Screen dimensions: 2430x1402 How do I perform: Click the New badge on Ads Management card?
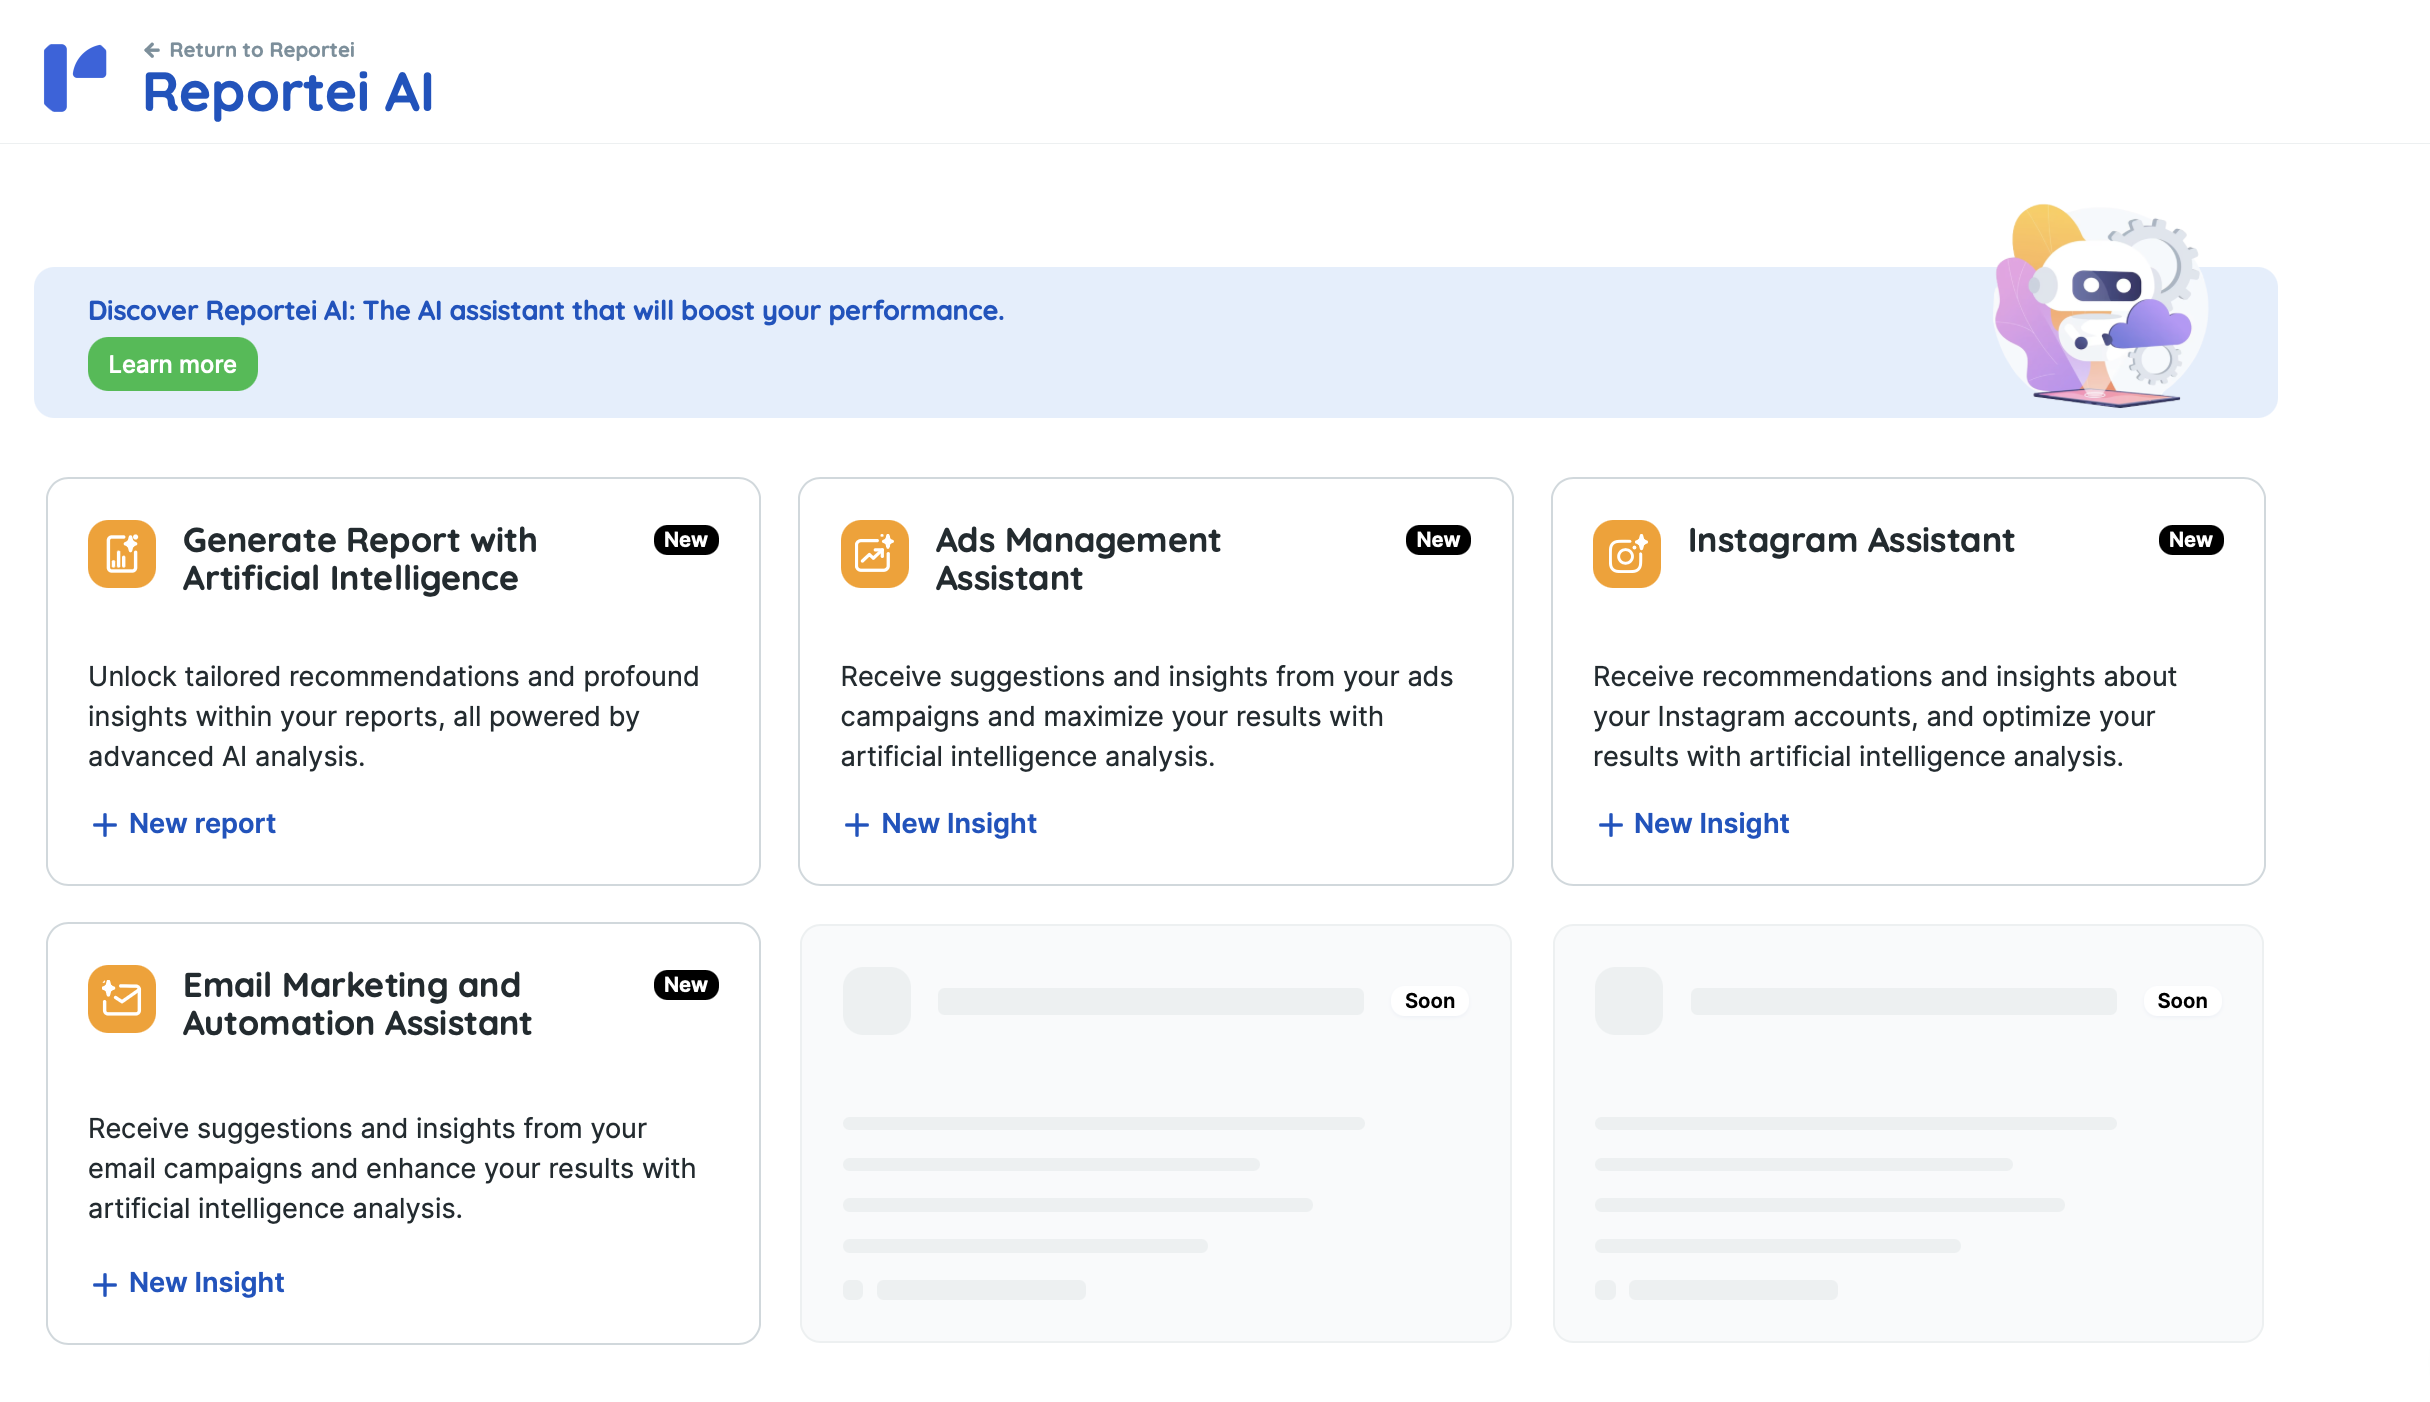point(1437,540)
